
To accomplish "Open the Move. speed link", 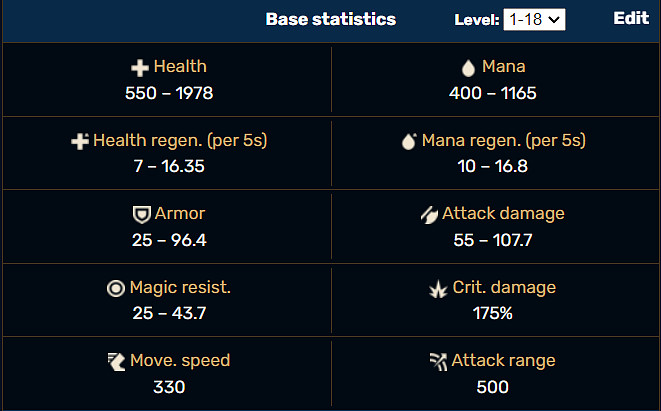I will coord(180,360).
